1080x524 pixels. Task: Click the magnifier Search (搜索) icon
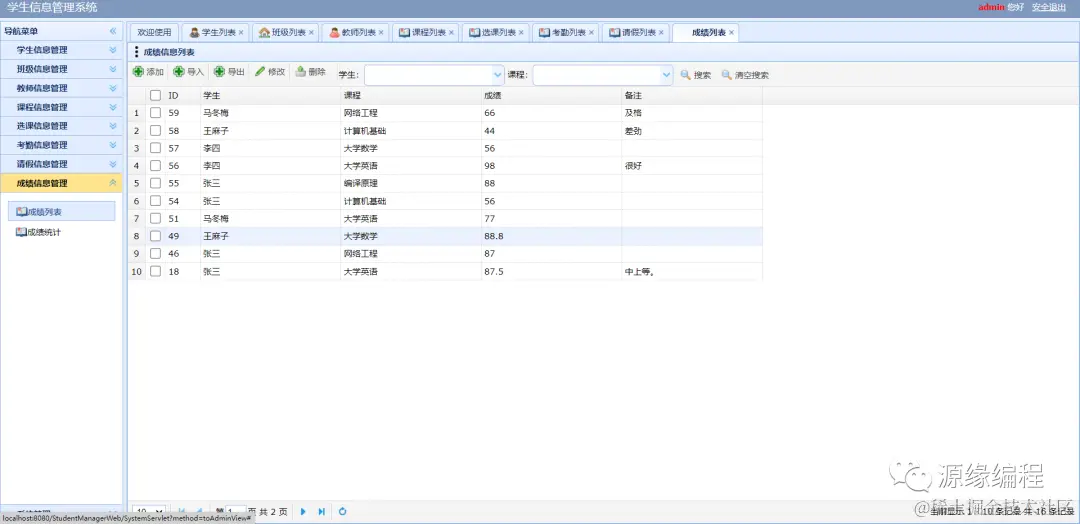[x=685, y=75]
